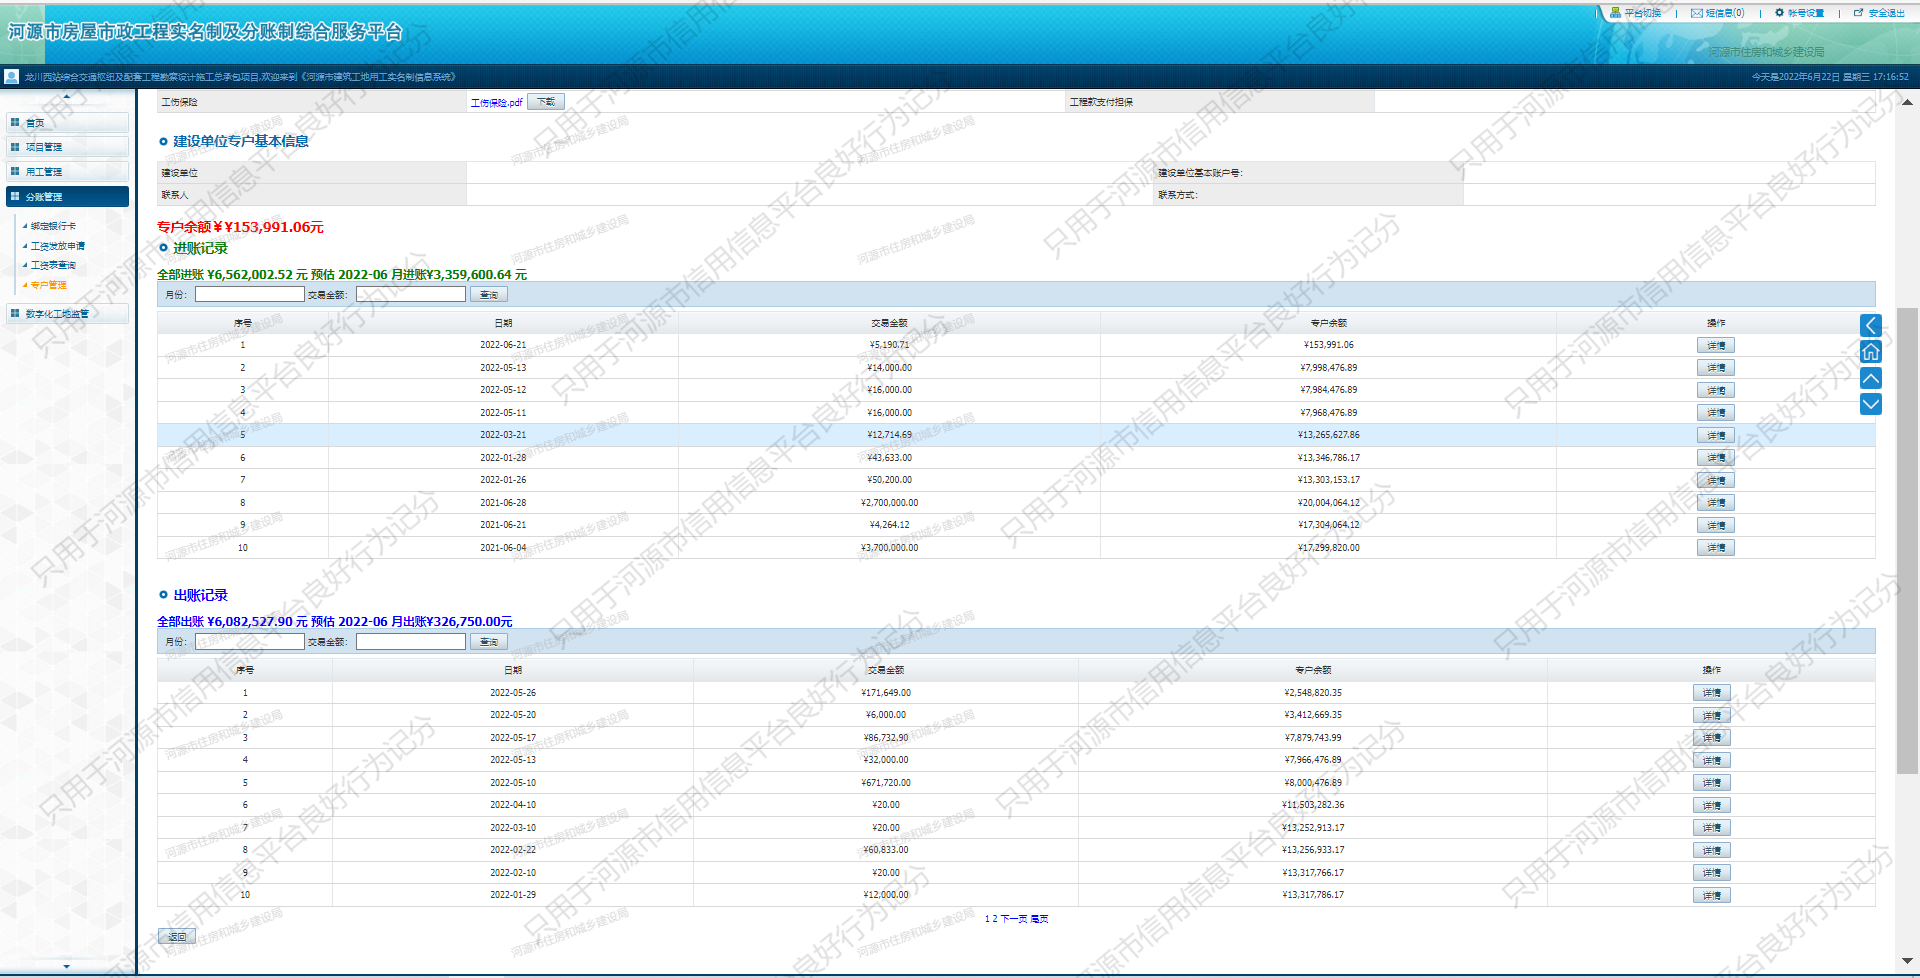This screenshot has height=978, width=1920.
Task: Click the 平台切换 platform switch icon
Action: [x=1615, y=13]
